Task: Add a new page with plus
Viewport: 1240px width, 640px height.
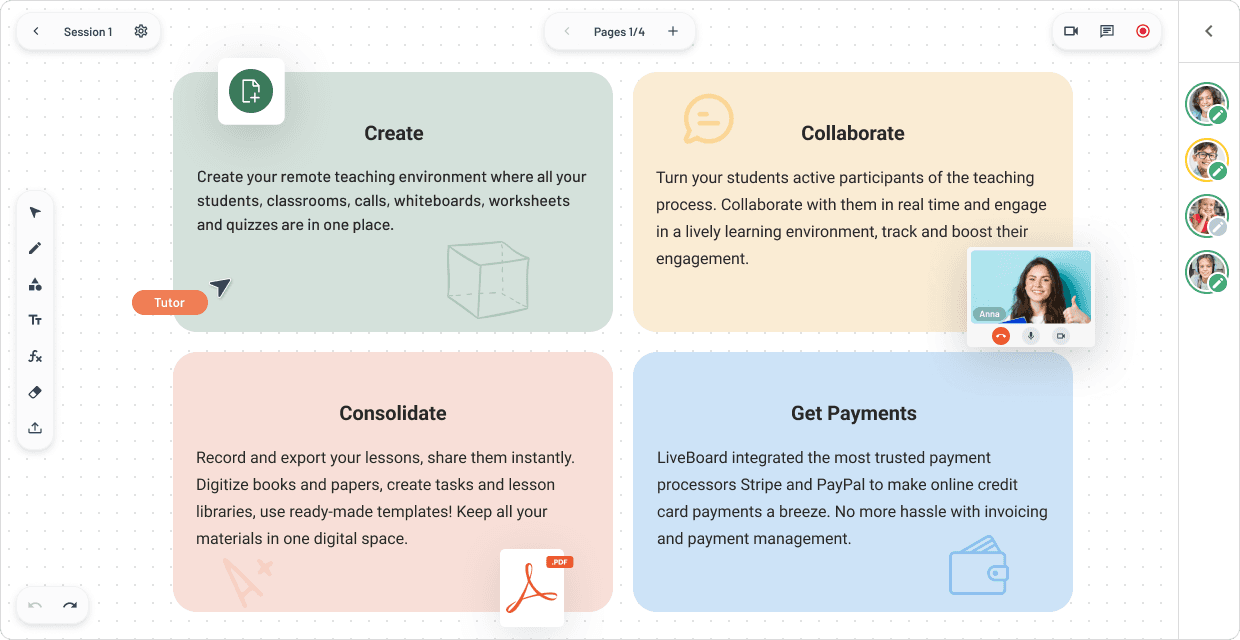Action: click(x=673, y=31)
